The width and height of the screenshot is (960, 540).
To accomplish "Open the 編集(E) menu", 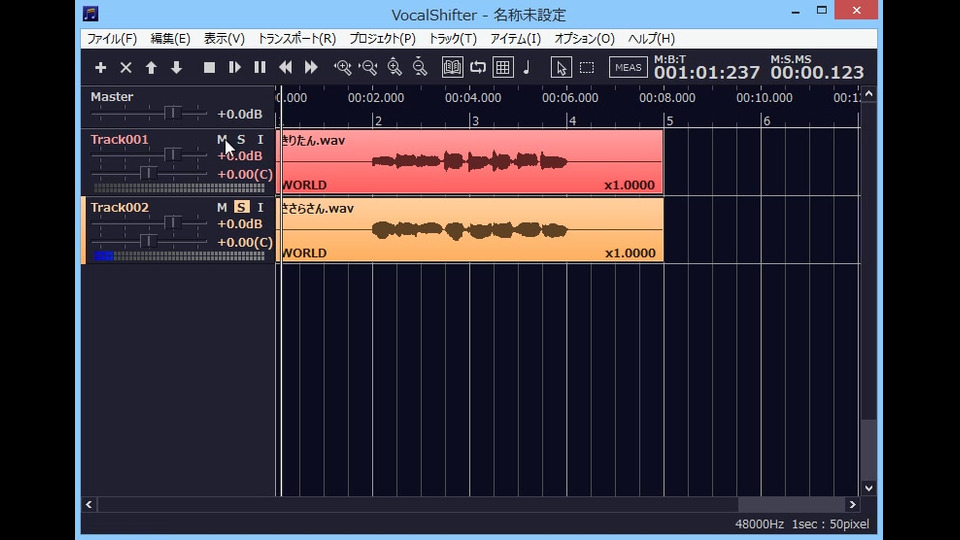I will [170, 39].
